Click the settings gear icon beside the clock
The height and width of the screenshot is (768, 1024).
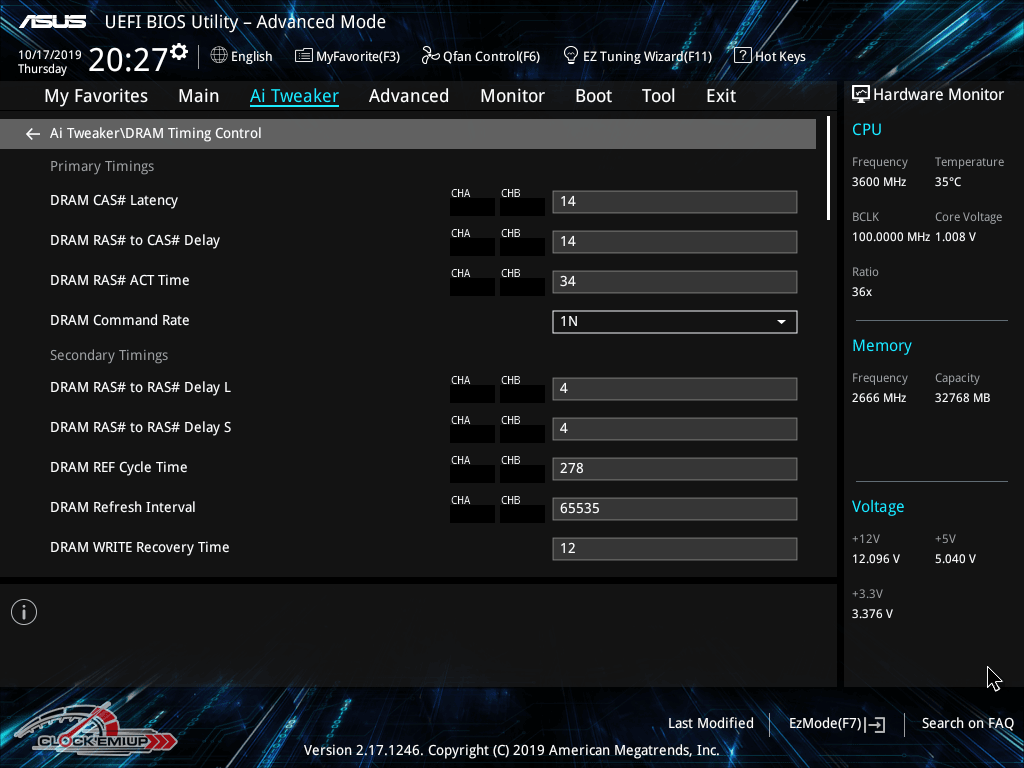(179, 51)
